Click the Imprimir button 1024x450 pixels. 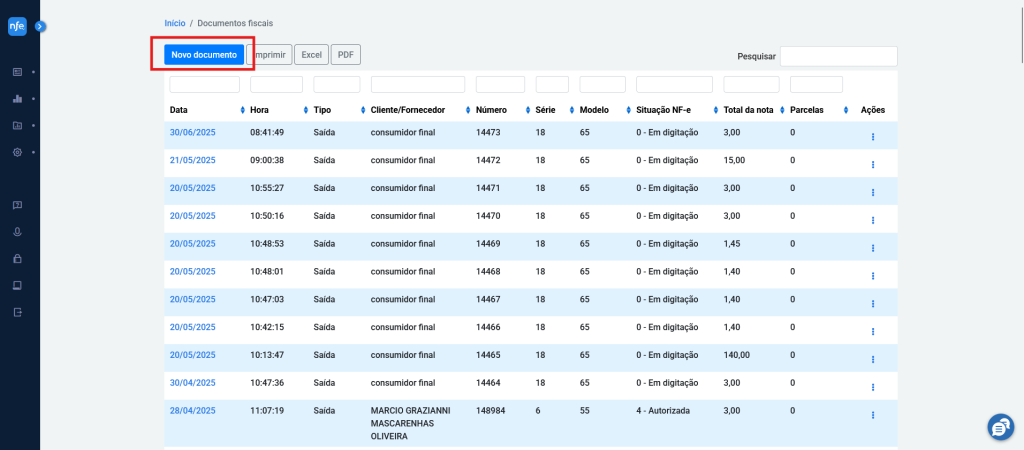click(x=270, y=55)
